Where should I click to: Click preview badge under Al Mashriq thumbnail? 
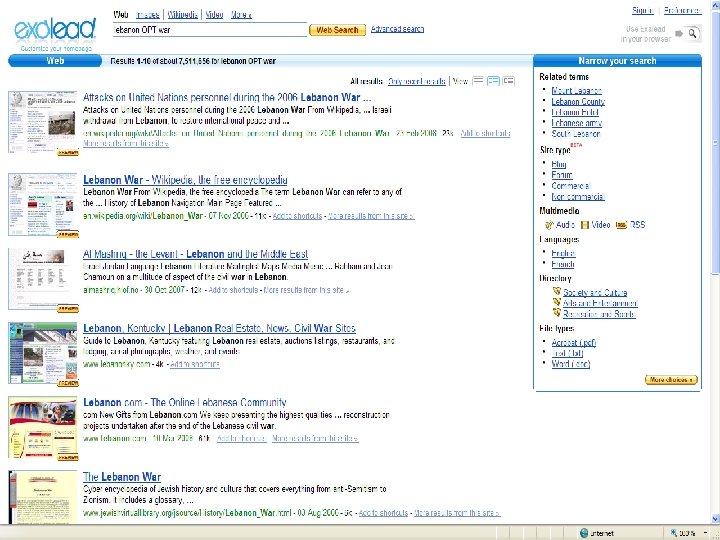[68, 309]
